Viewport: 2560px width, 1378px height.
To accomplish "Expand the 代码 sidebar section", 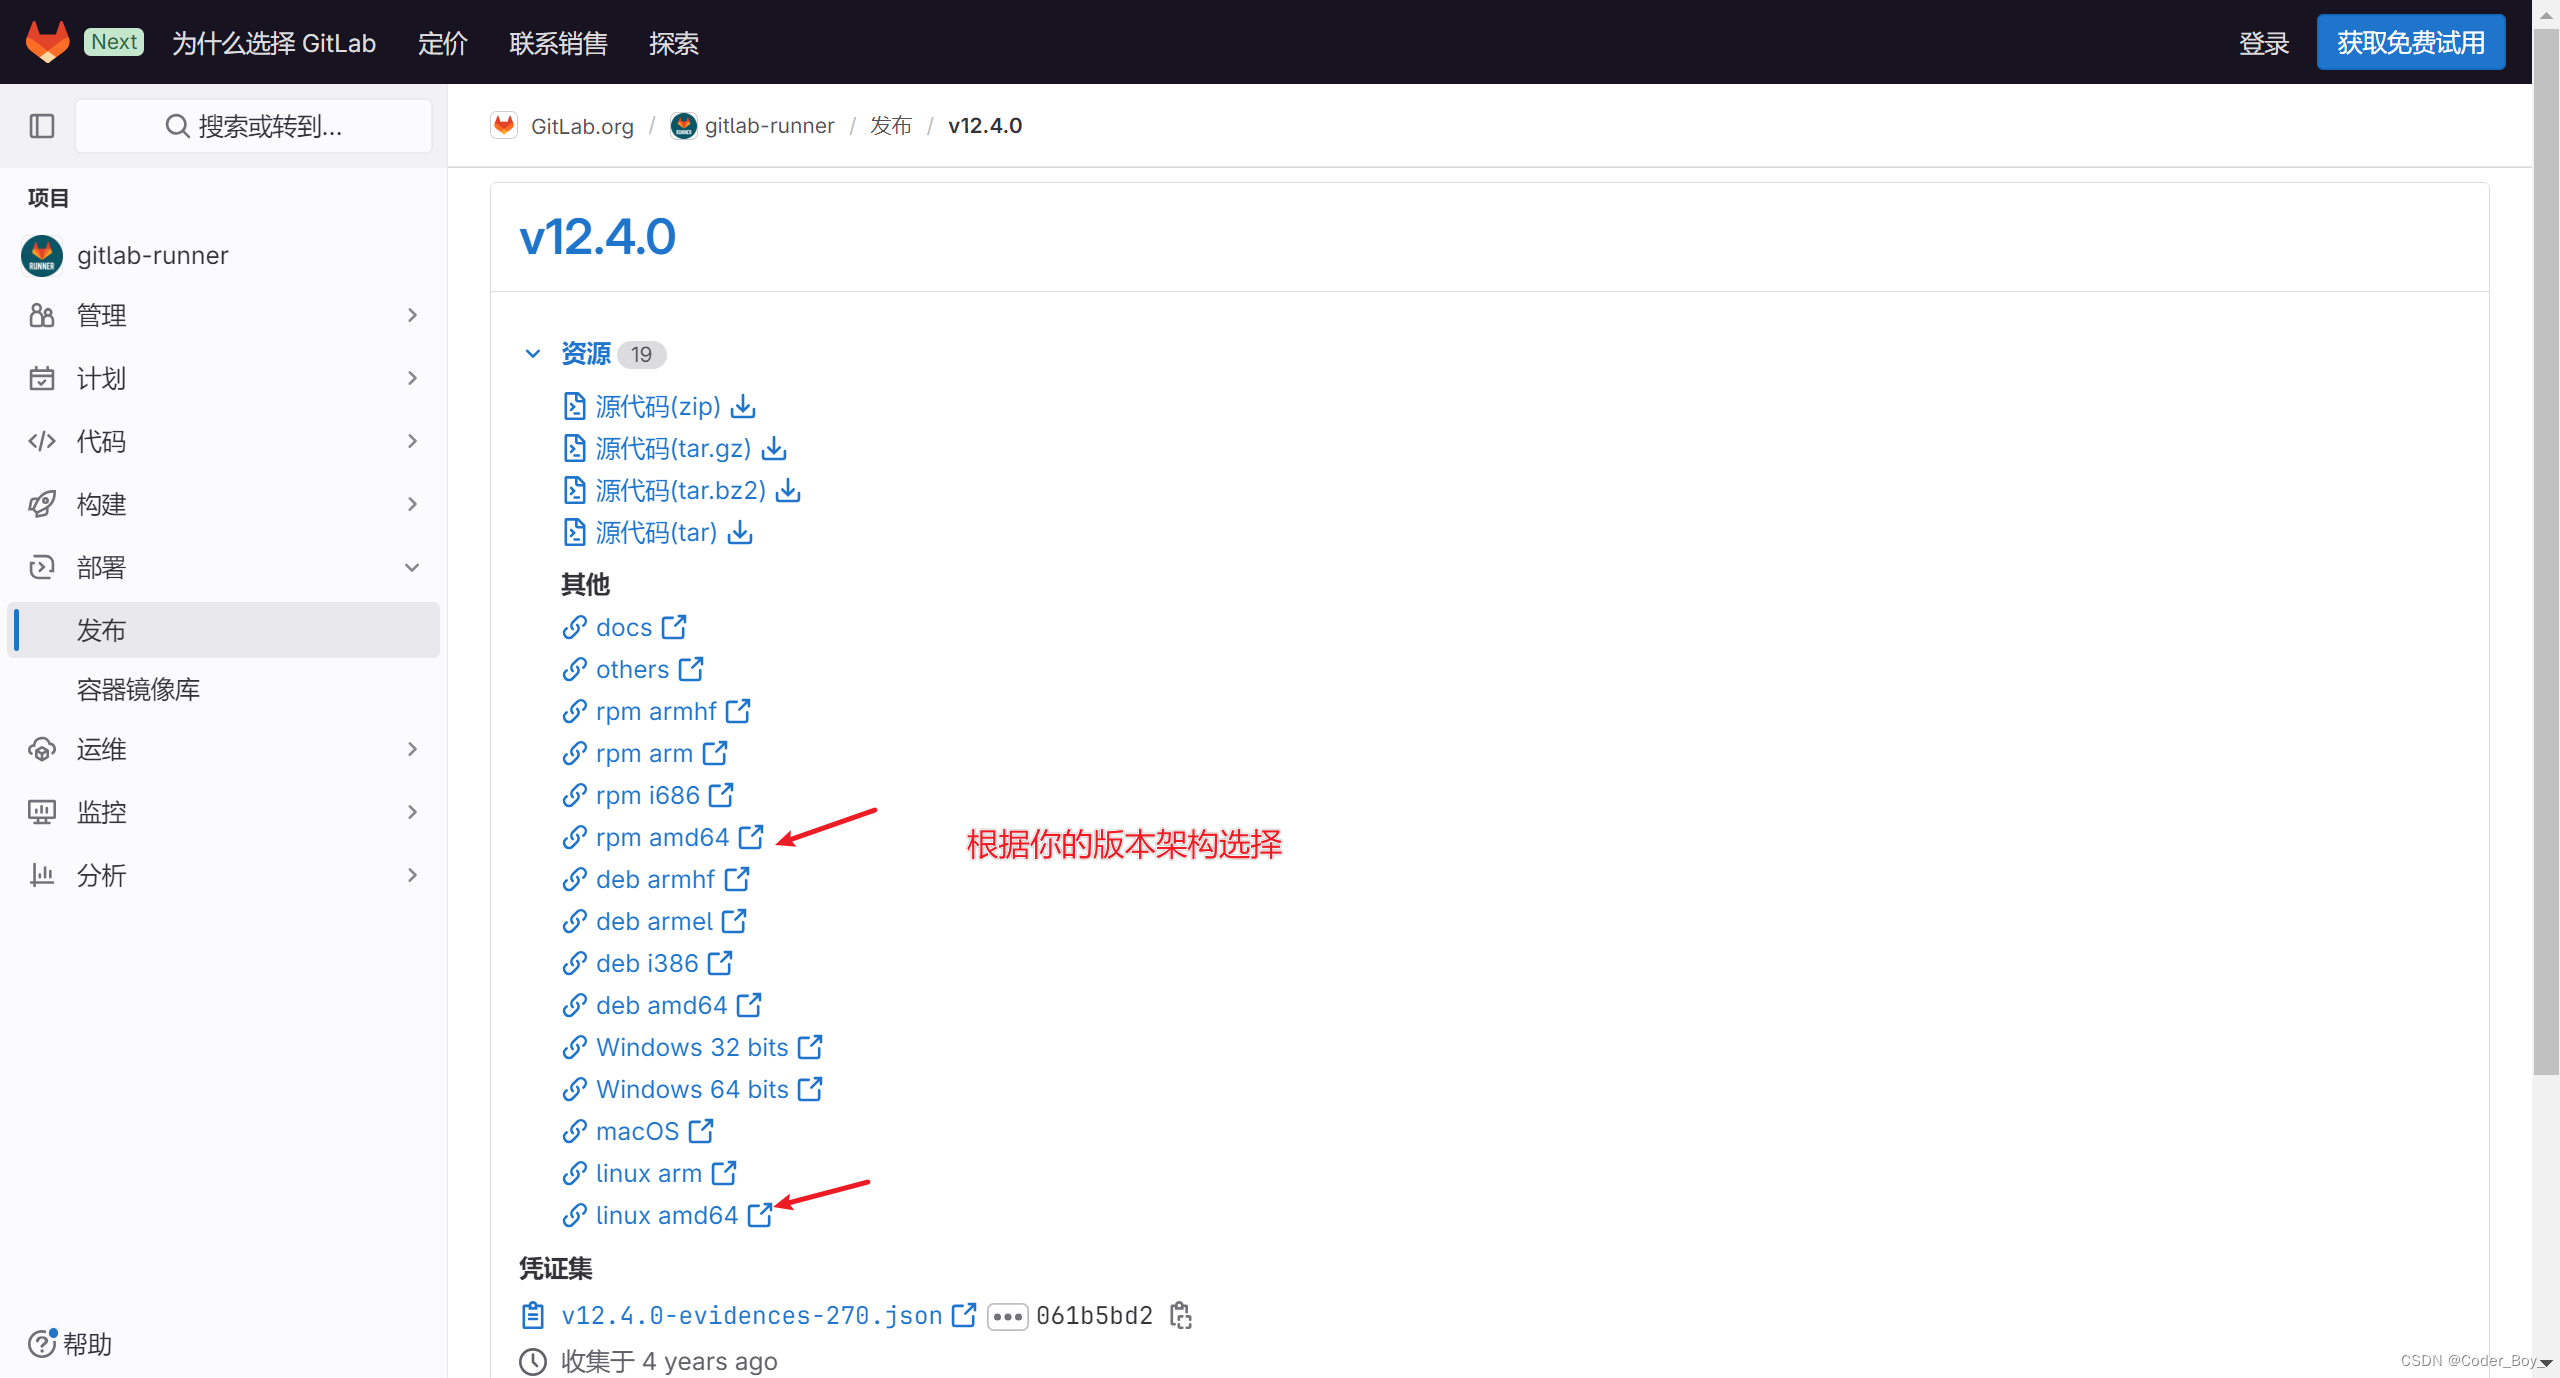I will coord(223,442).
